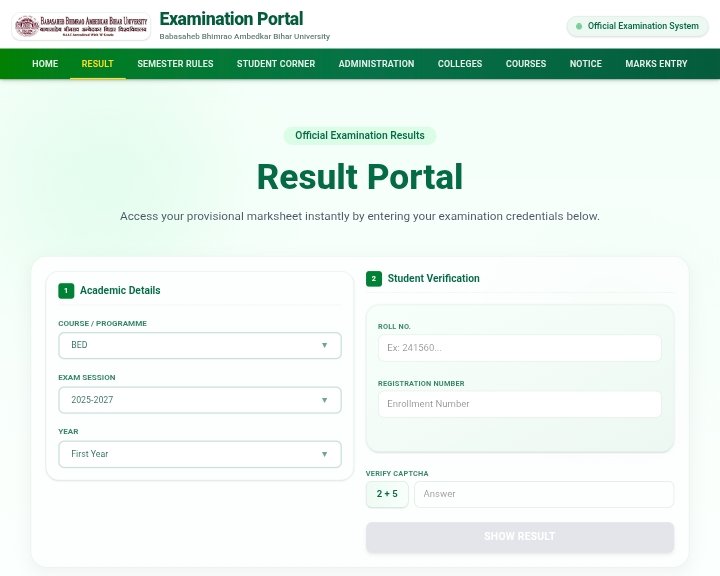
Task: Click the COURSE / PROGRAMME label
Action: 102,323
